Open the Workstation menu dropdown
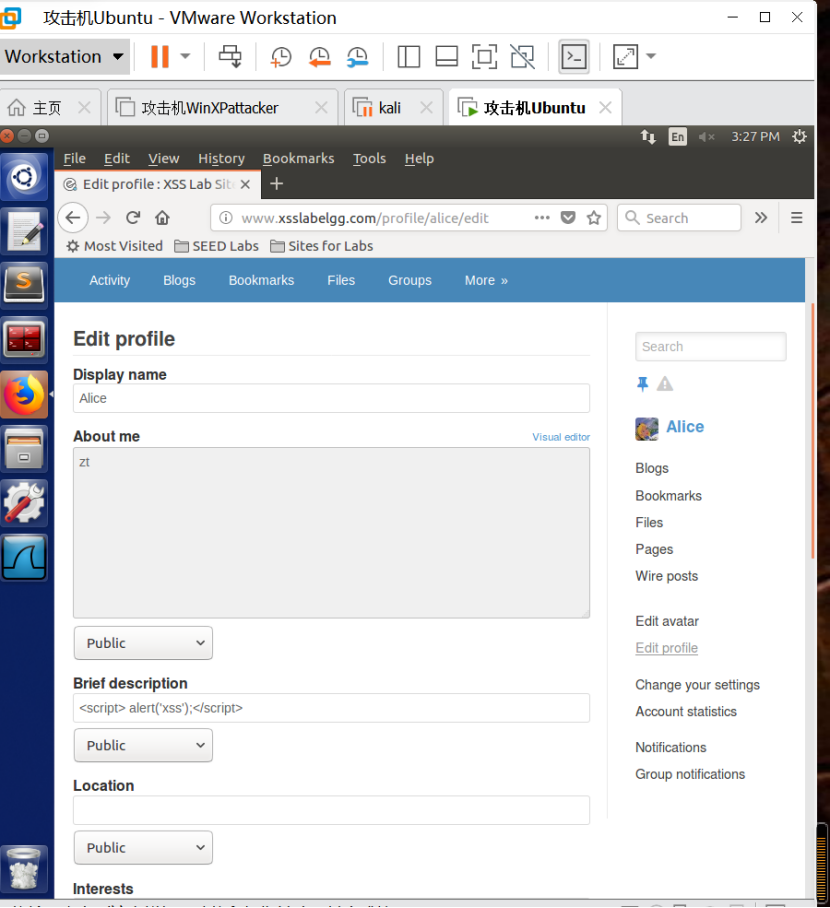830x908 pixels. [x=64, y=57]
